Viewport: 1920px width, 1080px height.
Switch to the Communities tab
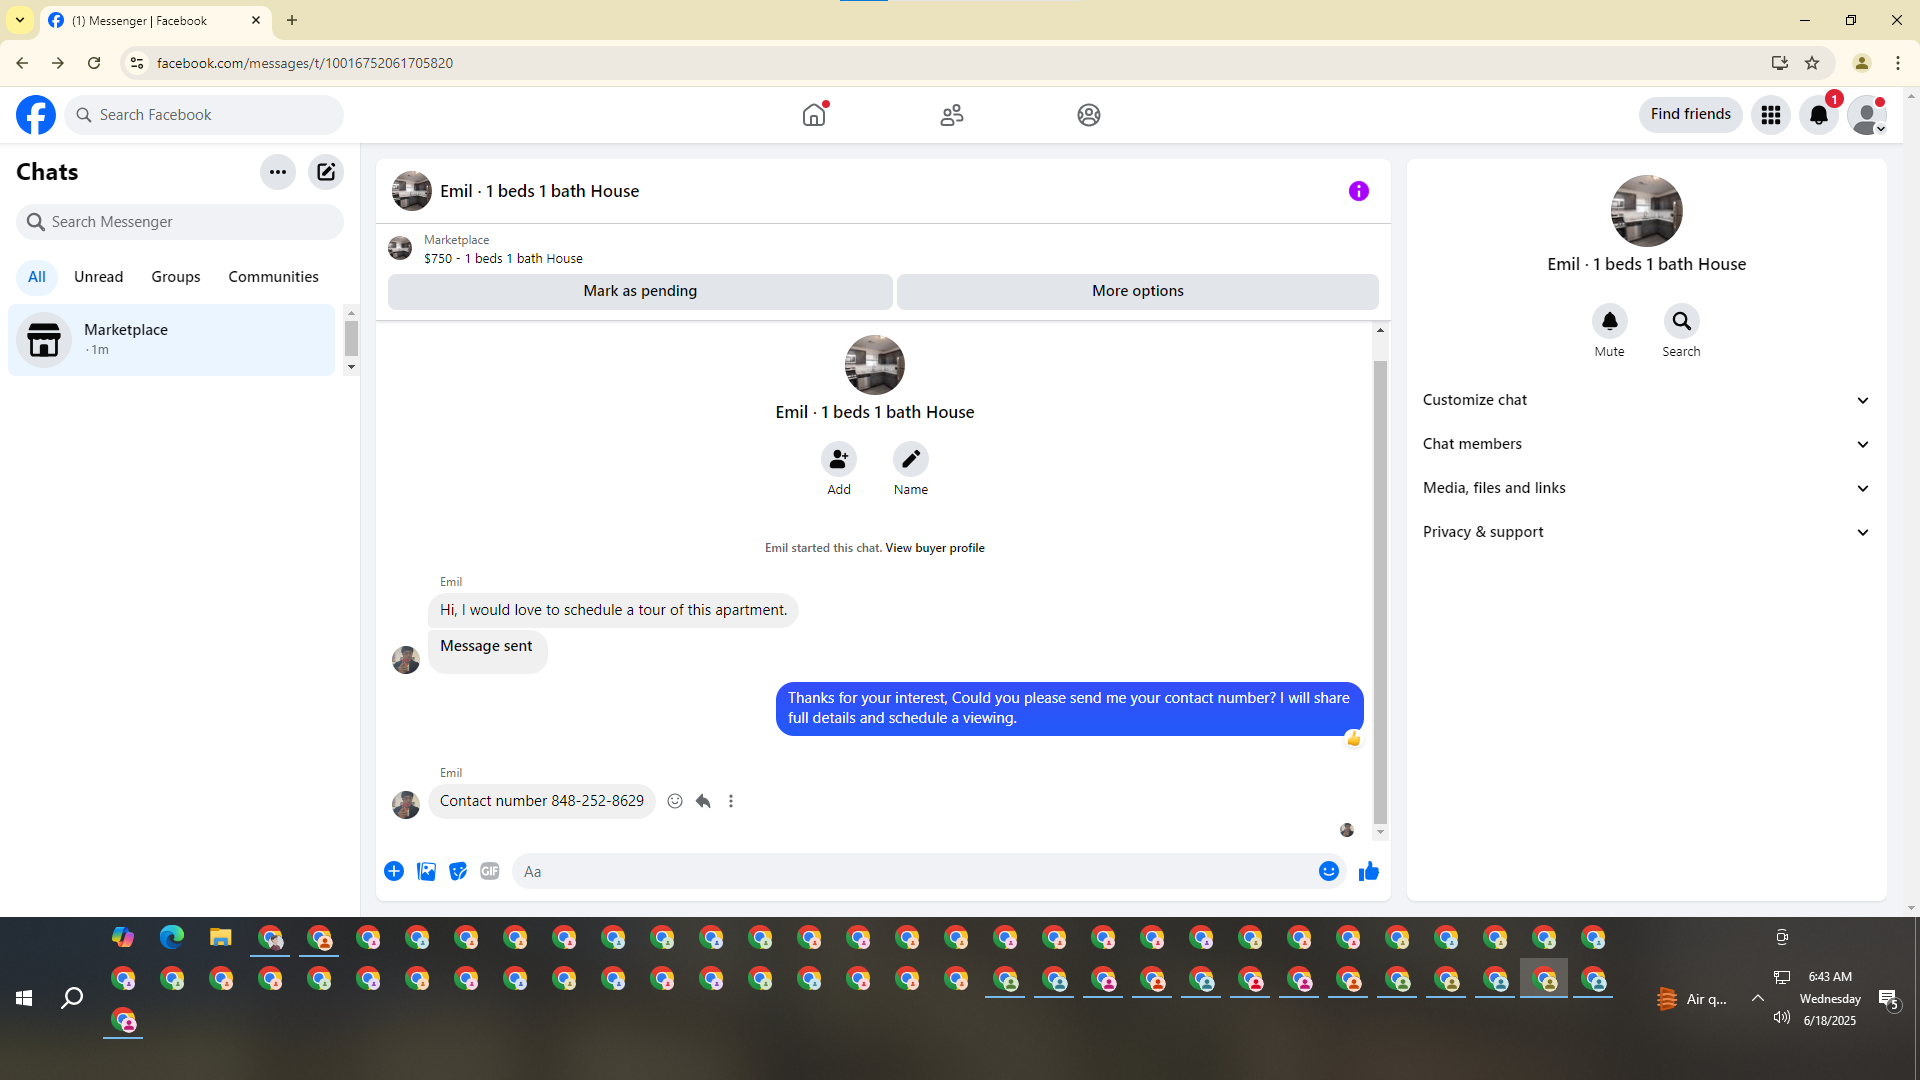pos(274,277)
